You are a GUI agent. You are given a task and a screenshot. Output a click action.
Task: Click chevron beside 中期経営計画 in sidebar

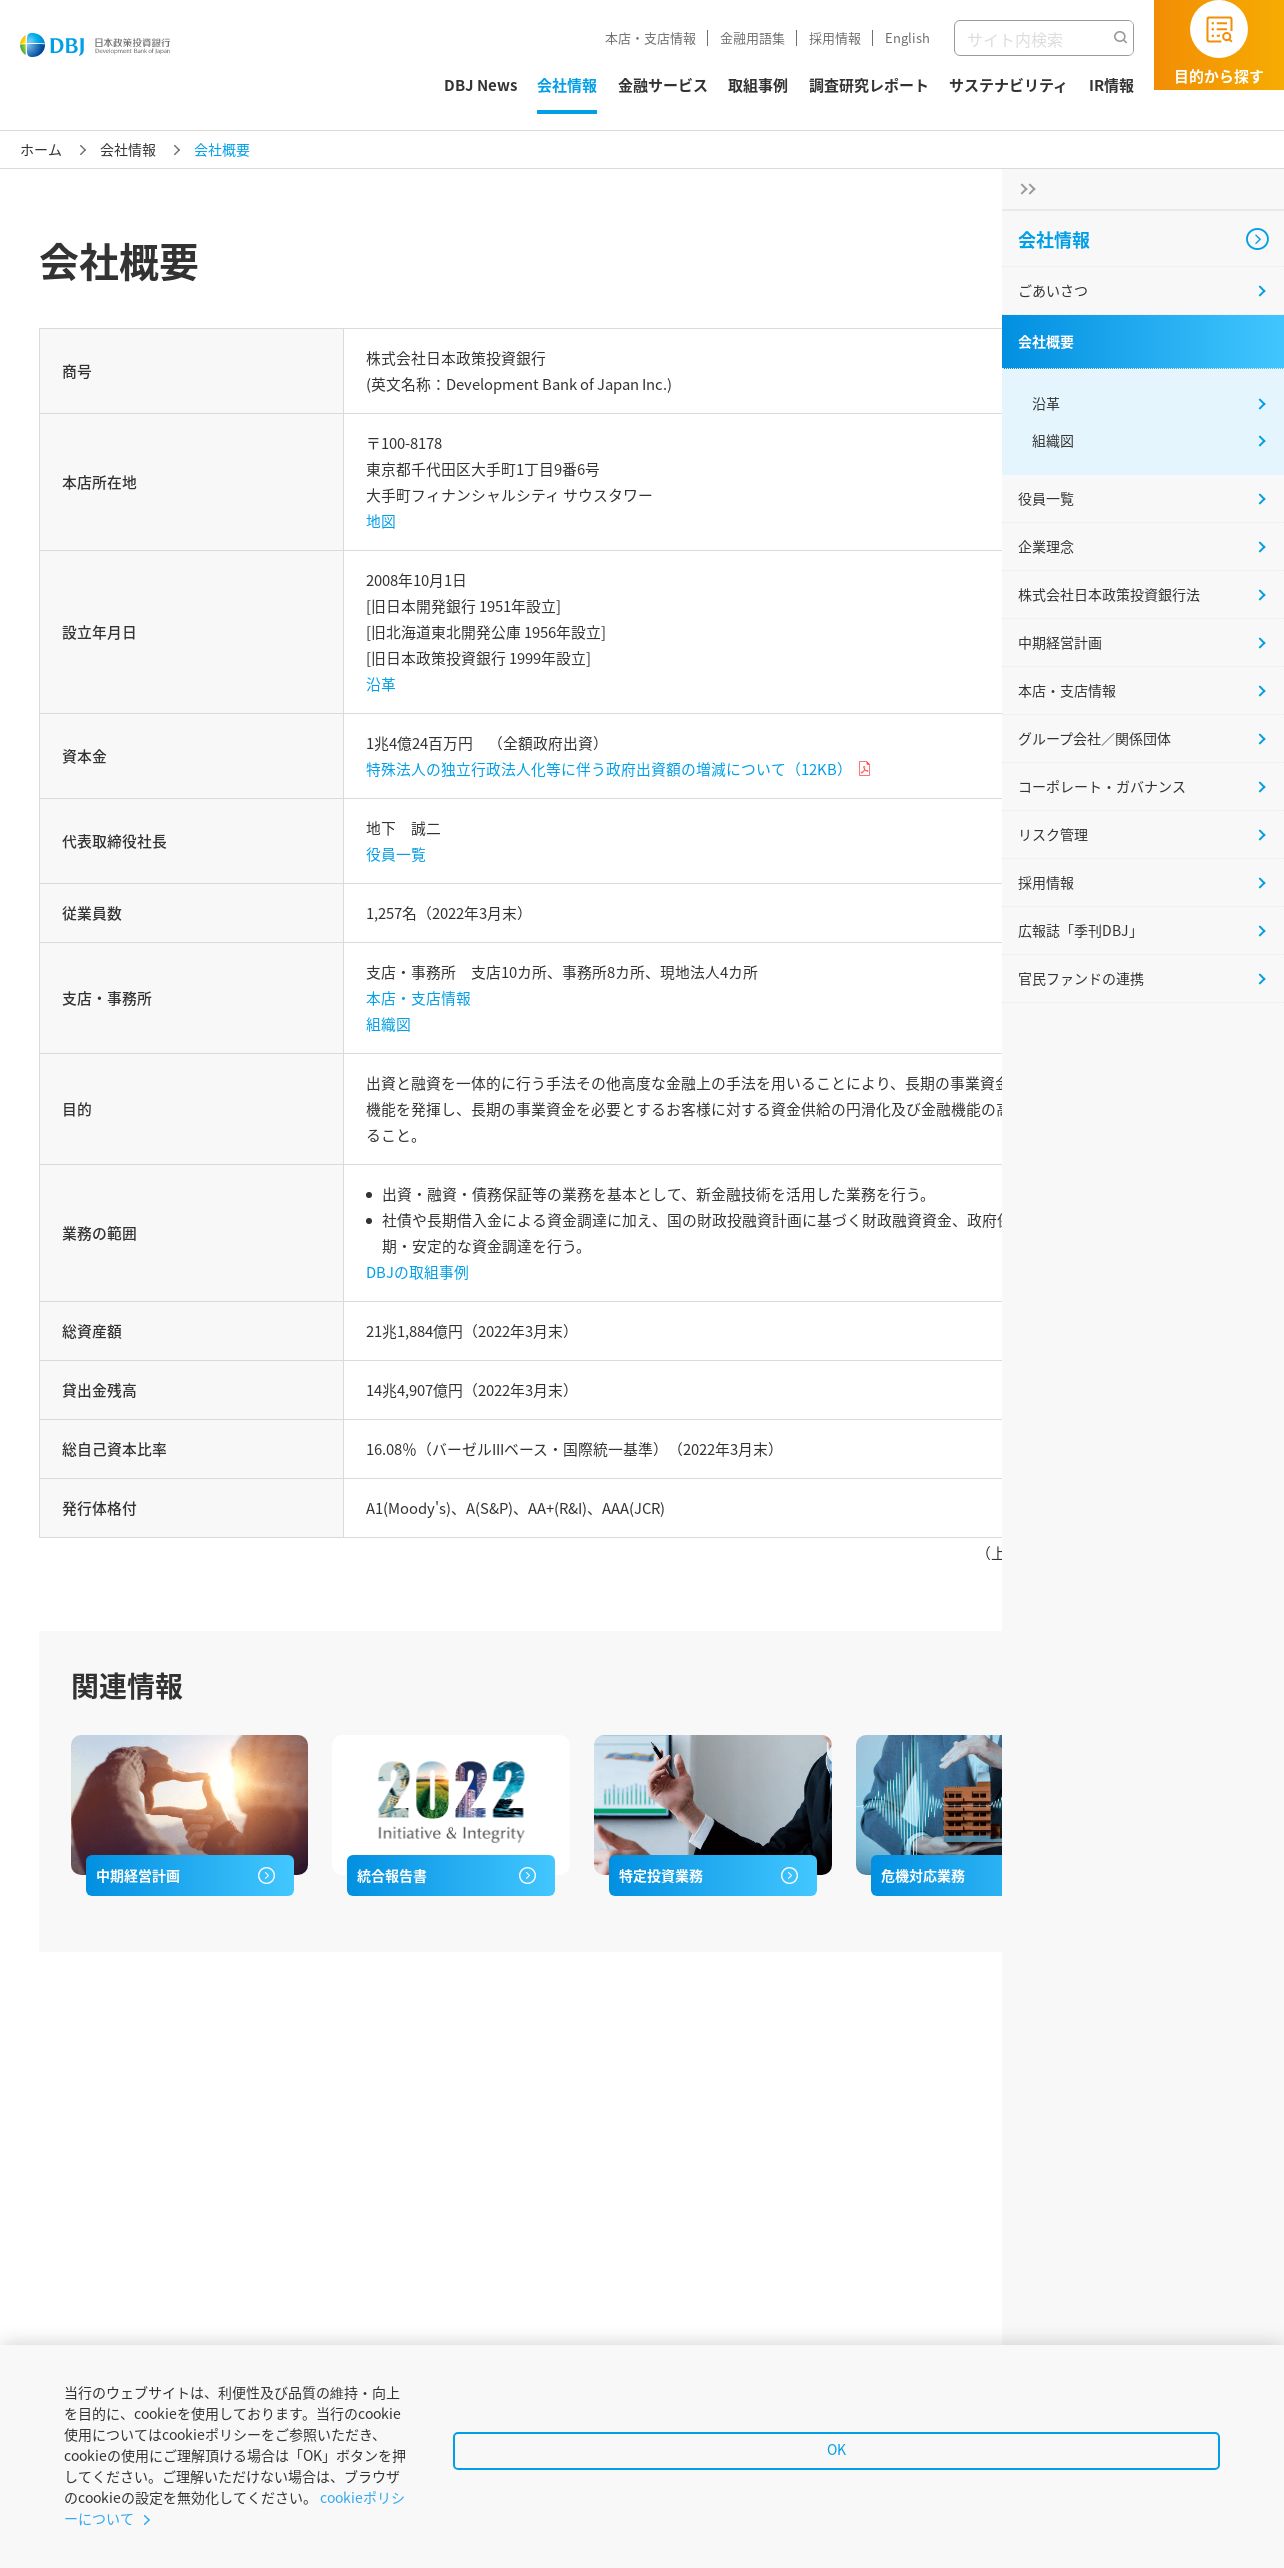1261,643
